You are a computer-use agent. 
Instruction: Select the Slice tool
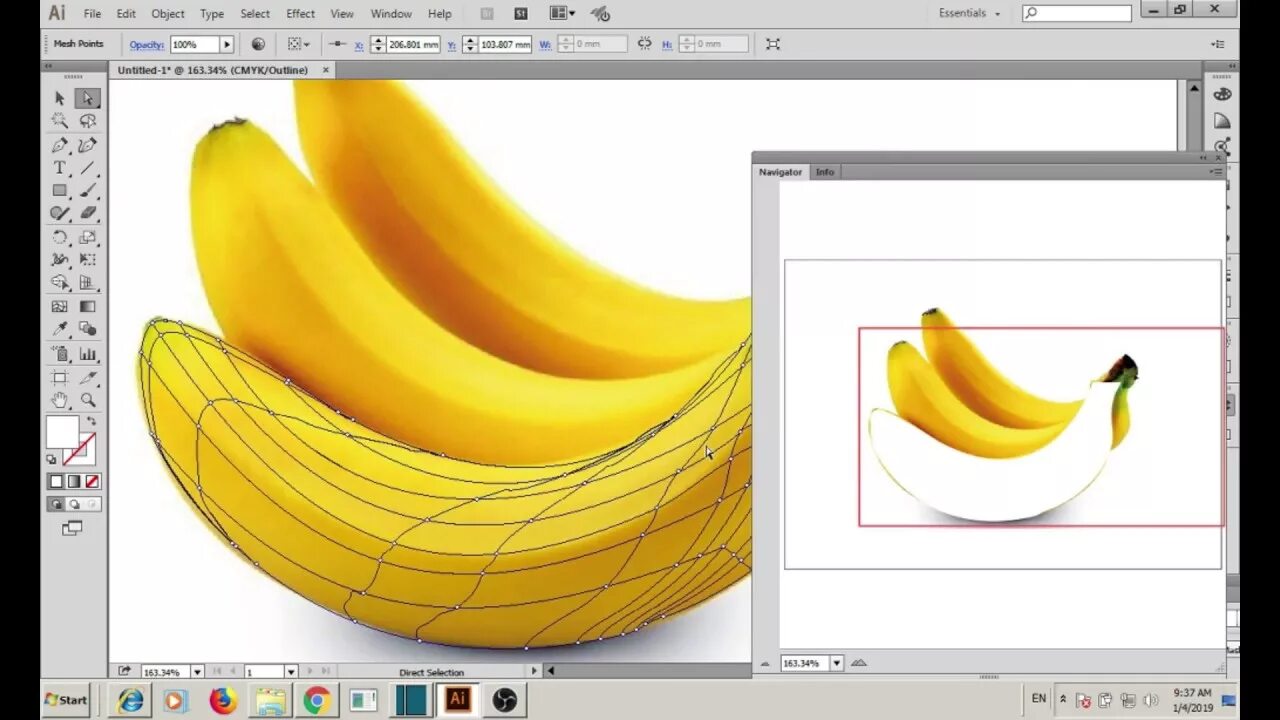tap(88, 377)
